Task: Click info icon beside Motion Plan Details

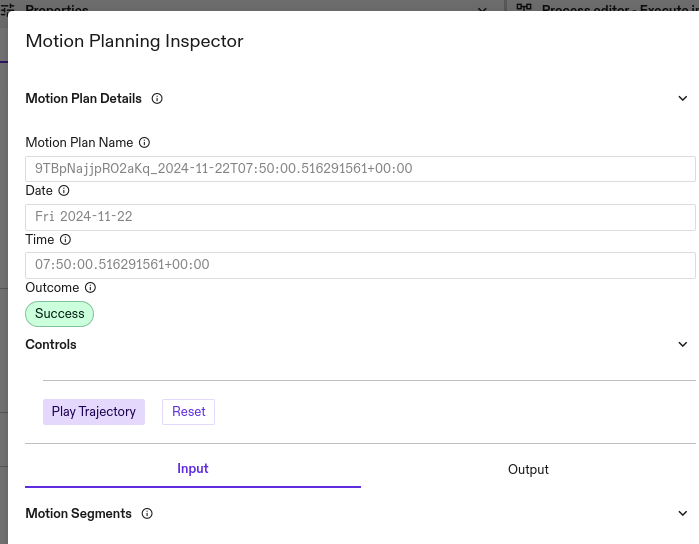Action: point(157,99)
